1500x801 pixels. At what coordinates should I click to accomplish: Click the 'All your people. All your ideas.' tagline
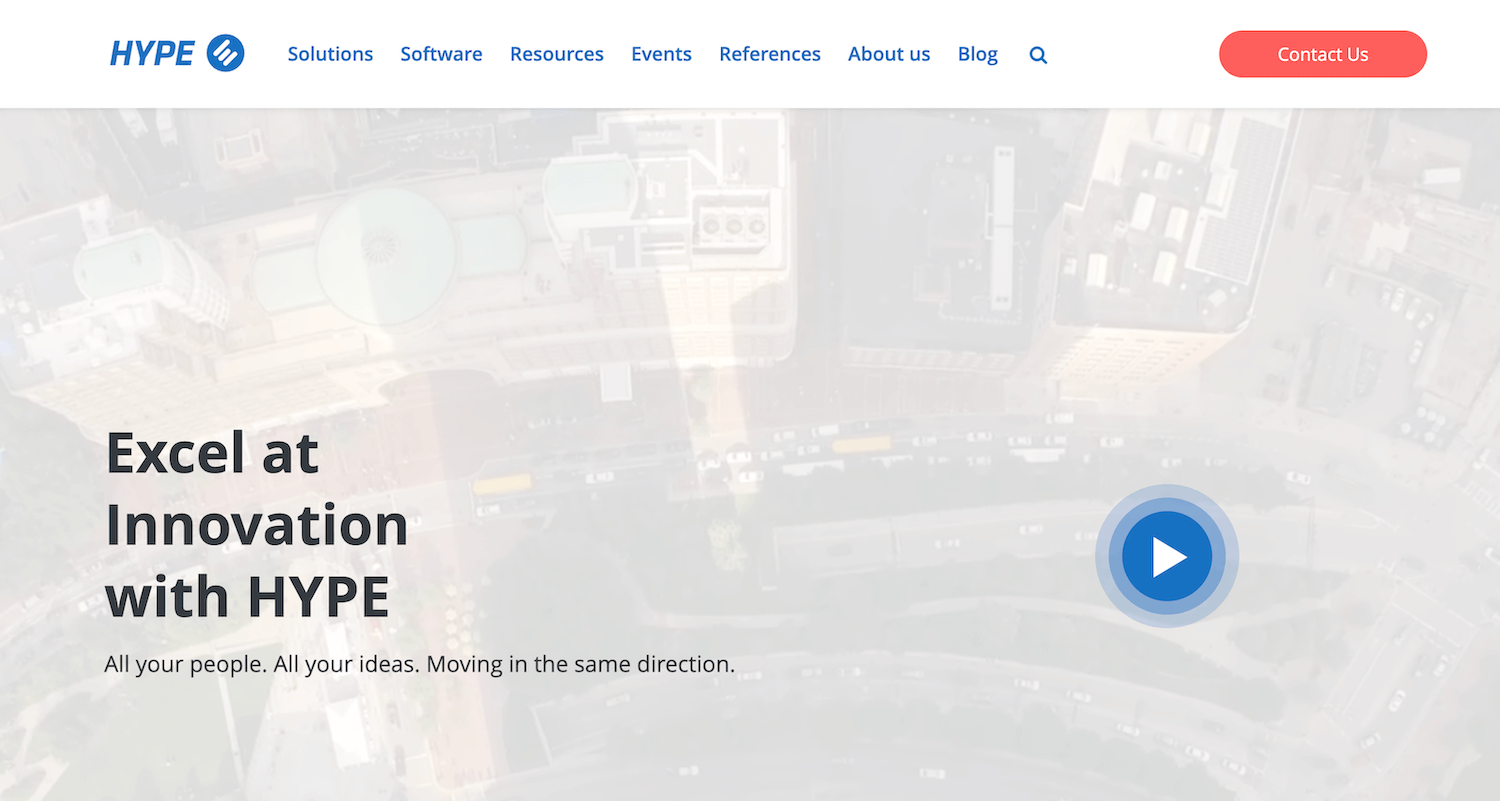click(x=420, y=664)
